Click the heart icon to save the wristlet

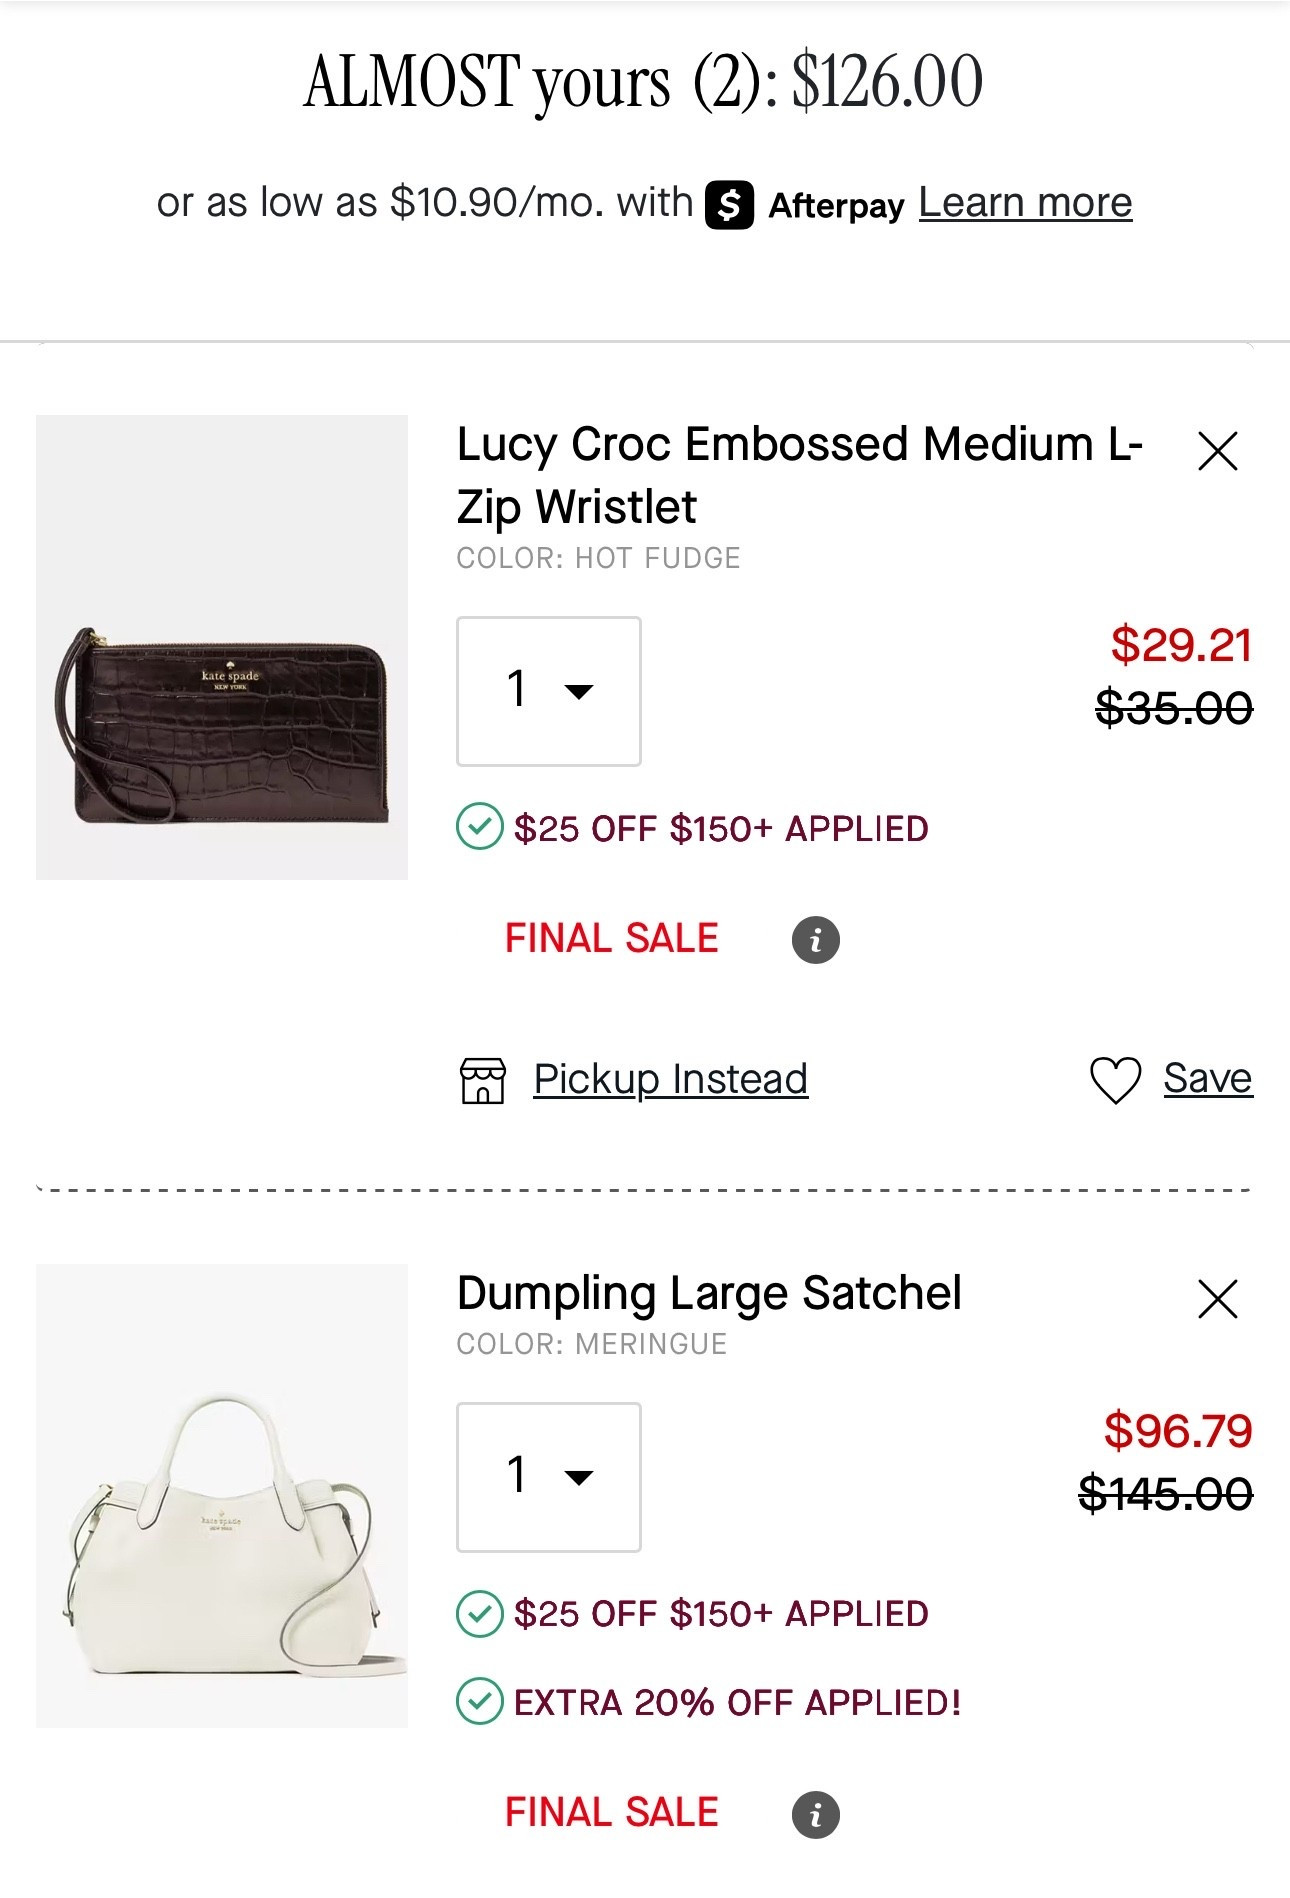(1117, 1078)
